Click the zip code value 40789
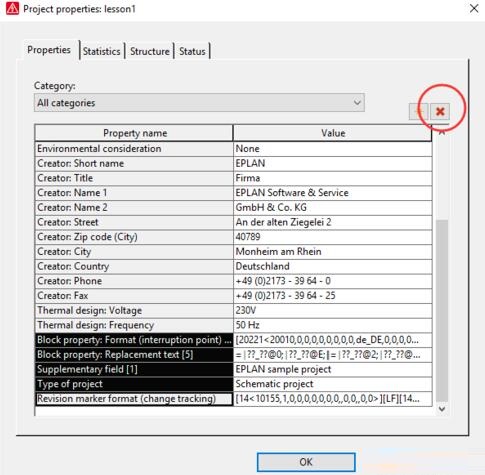This screenshot has height=475, width=485. pyautogui.click(x=332, y=237)
